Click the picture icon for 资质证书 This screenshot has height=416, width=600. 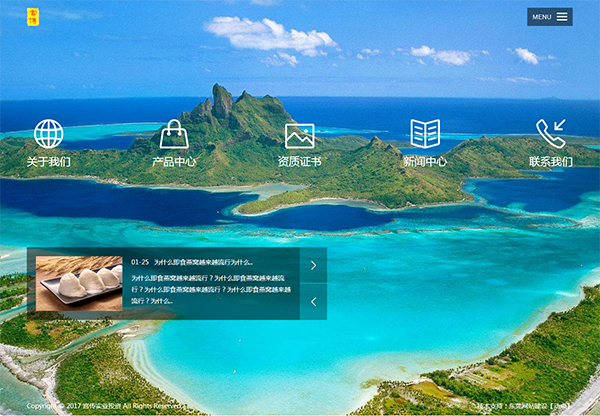click(x=300, y=136)
